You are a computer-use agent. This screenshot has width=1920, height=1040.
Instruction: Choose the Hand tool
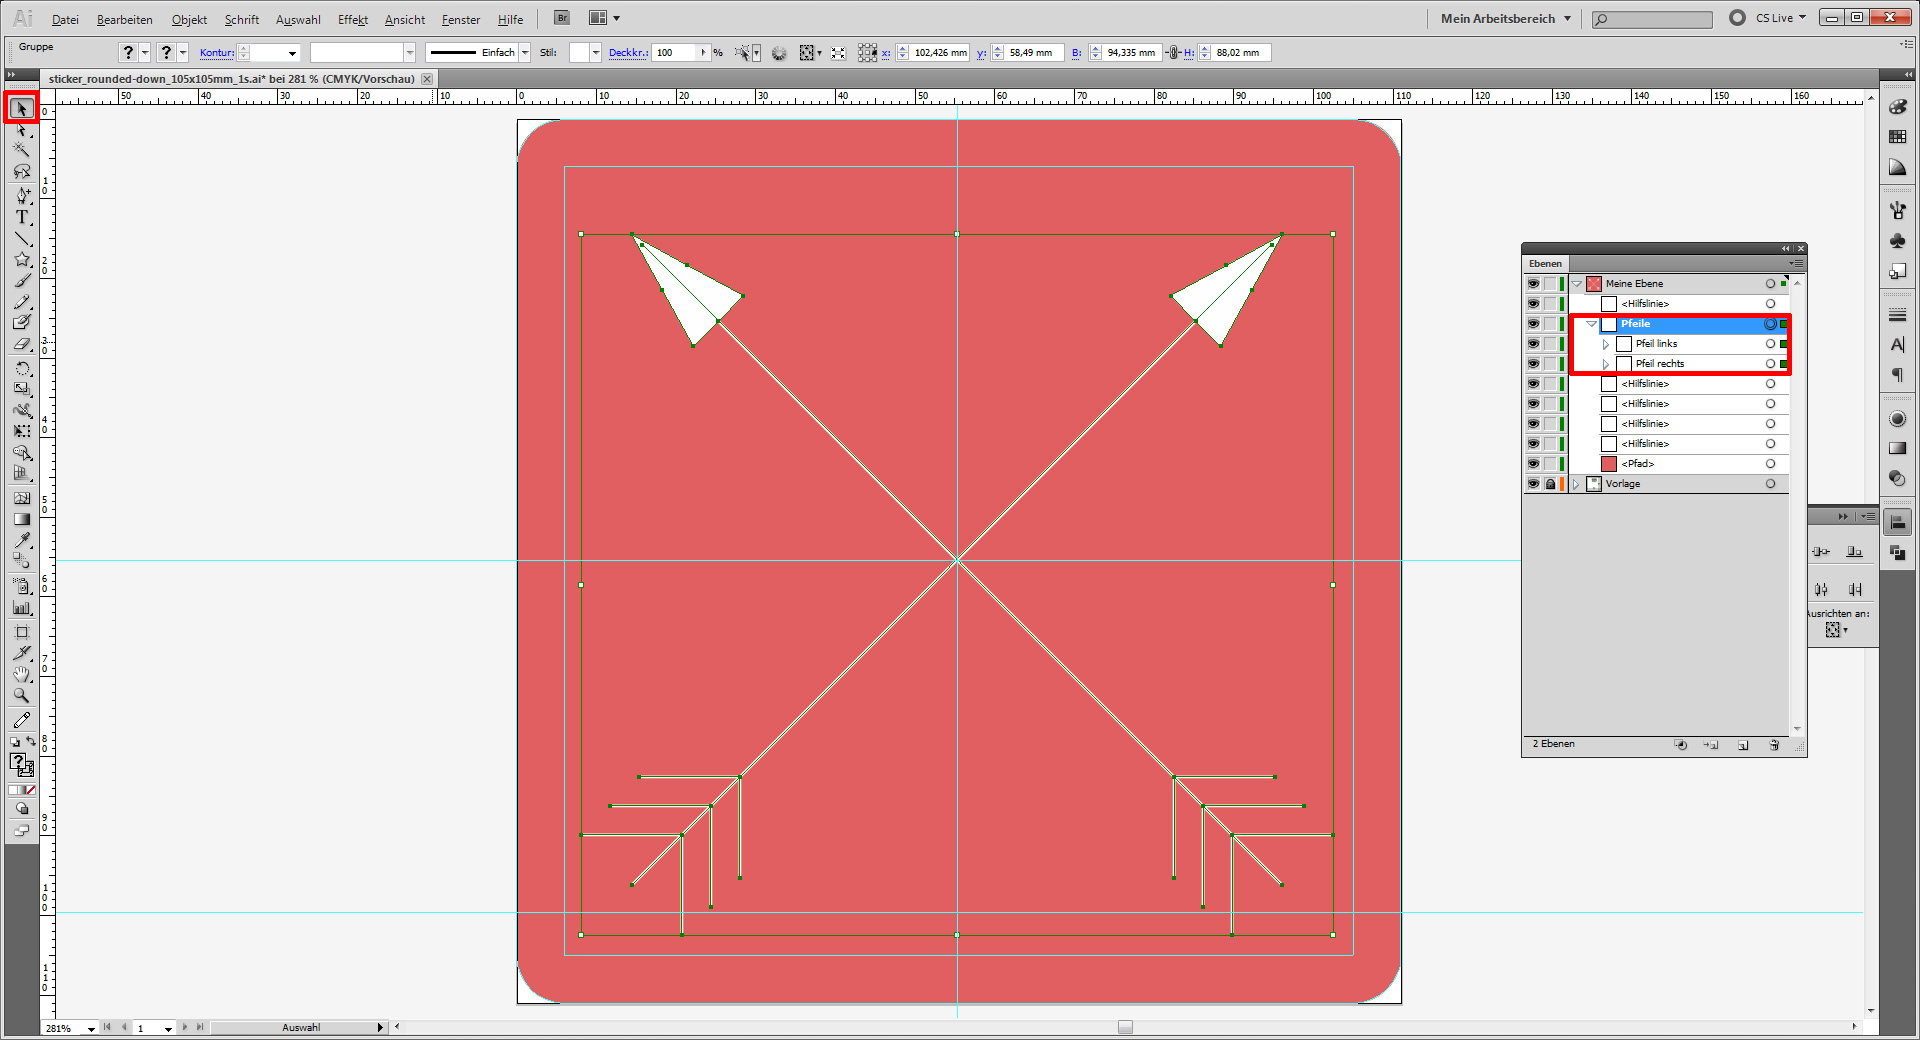pos(22,675)
